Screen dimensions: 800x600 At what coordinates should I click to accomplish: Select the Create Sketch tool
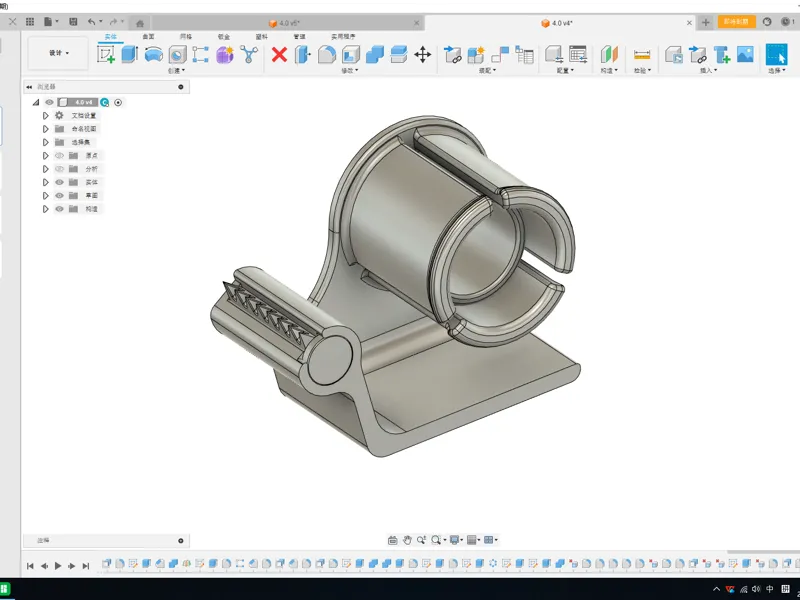(x=106, y=54)
